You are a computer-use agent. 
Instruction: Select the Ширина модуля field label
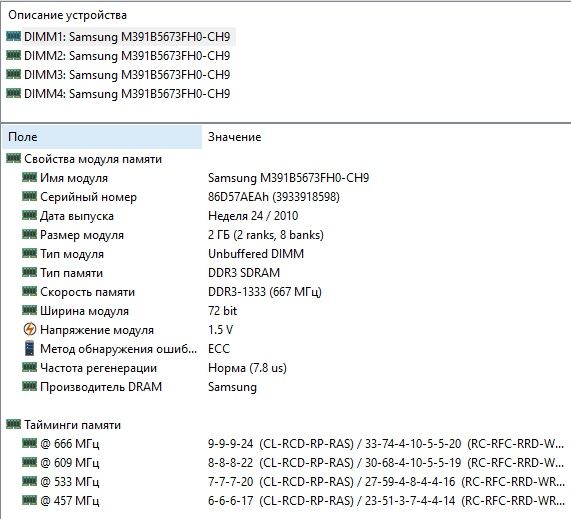point(84,311)
